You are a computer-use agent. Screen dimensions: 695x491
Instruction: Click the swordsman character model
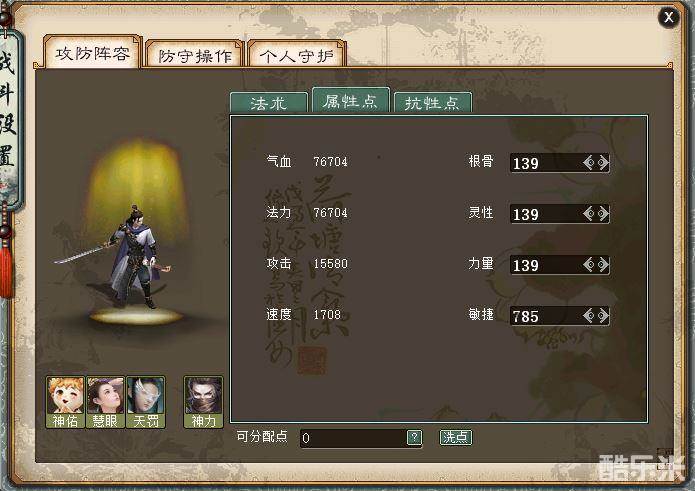point(129,257)
